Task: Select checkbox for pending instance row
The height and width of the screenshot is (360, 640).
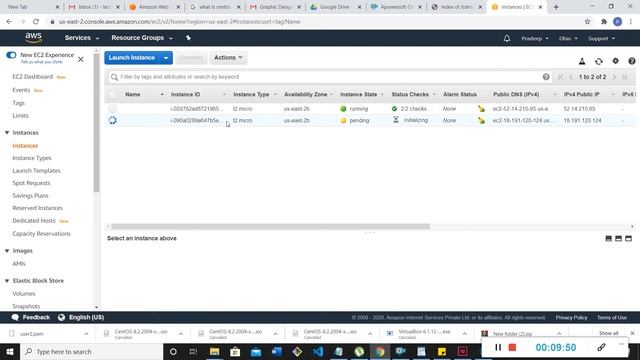Action: (x=112, y=120)
